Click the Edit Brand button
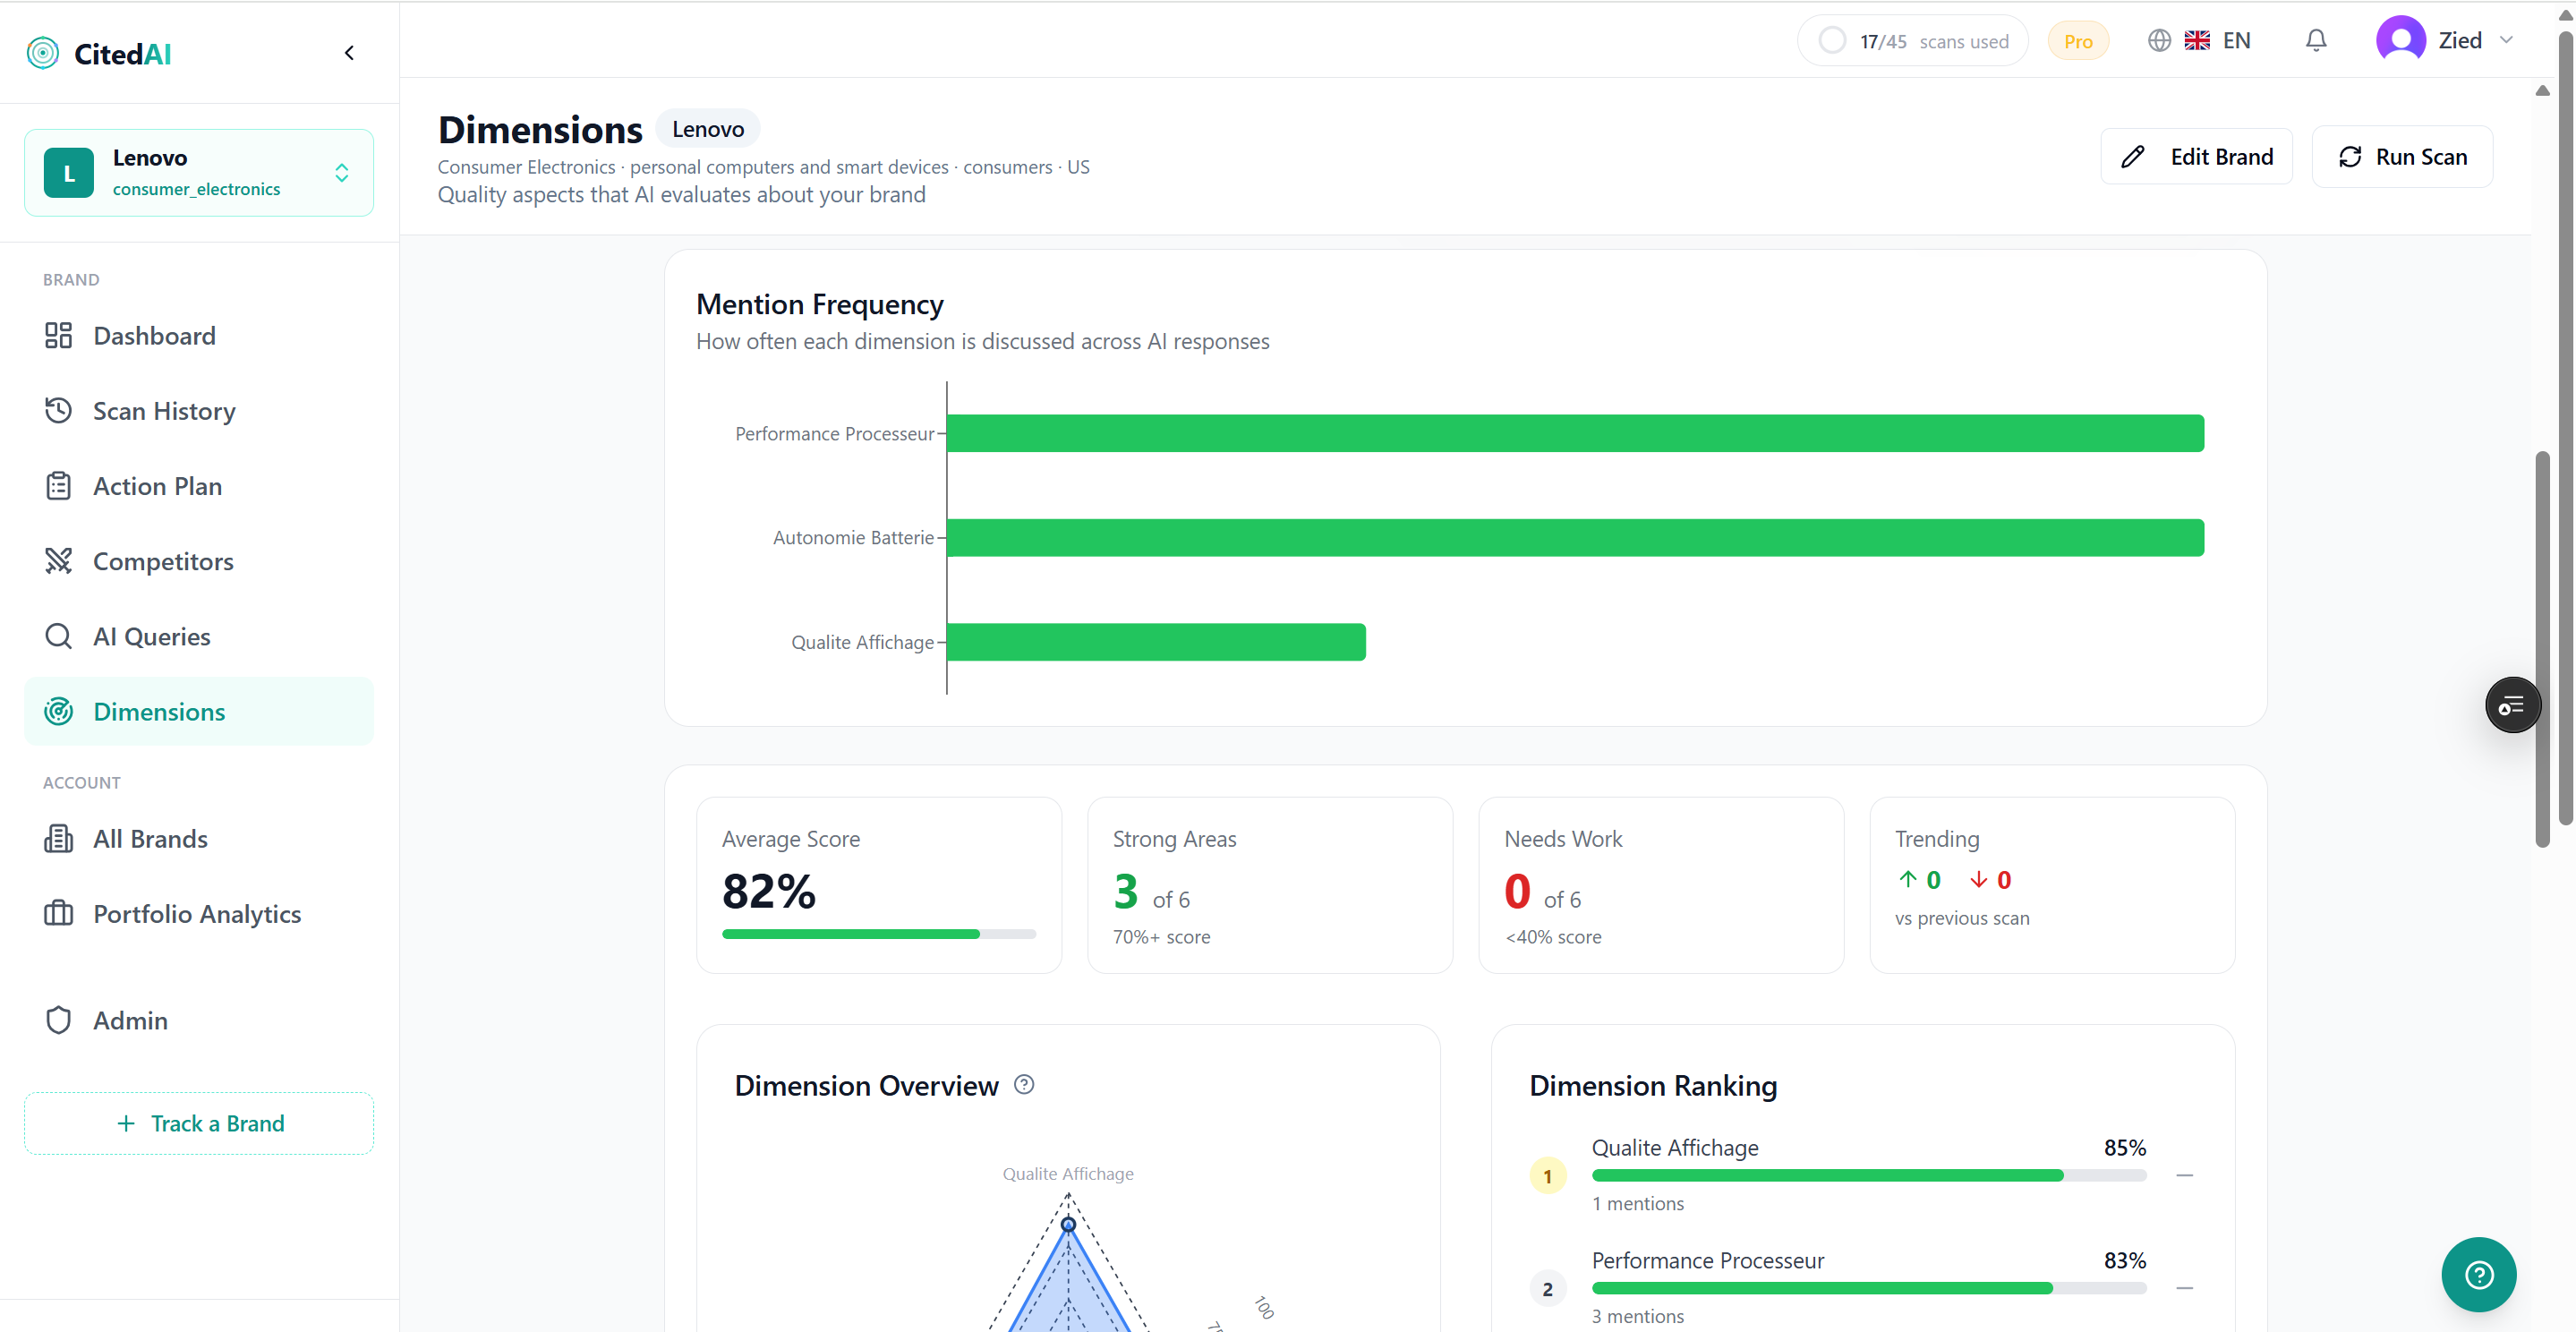Image resolution: width=2576 pixels, height=1332 pixels. pyautogui.click(x=2196, y=157)
